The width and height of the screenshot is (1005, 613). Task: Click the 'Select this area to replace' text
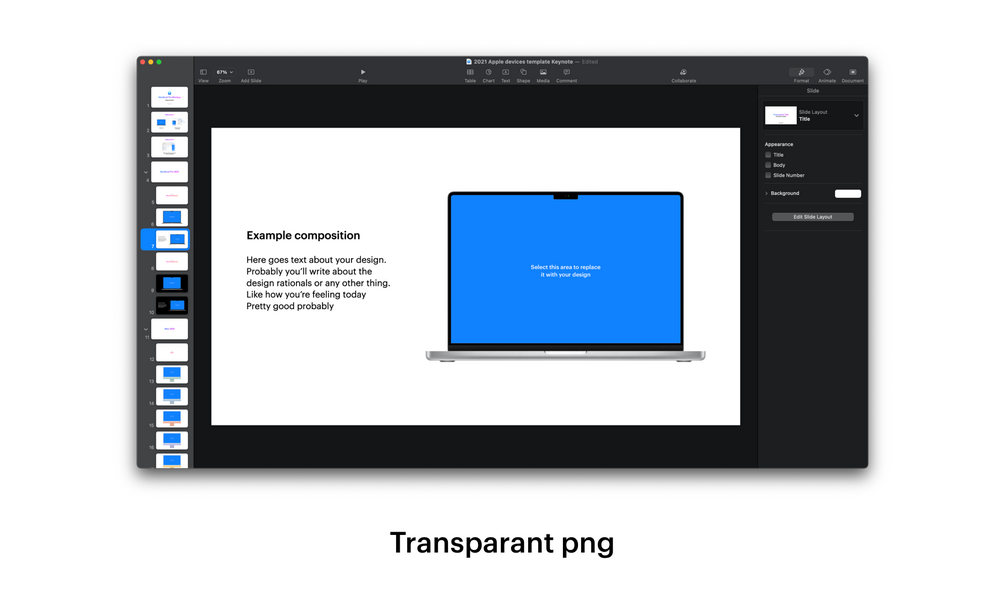point(565,267)
